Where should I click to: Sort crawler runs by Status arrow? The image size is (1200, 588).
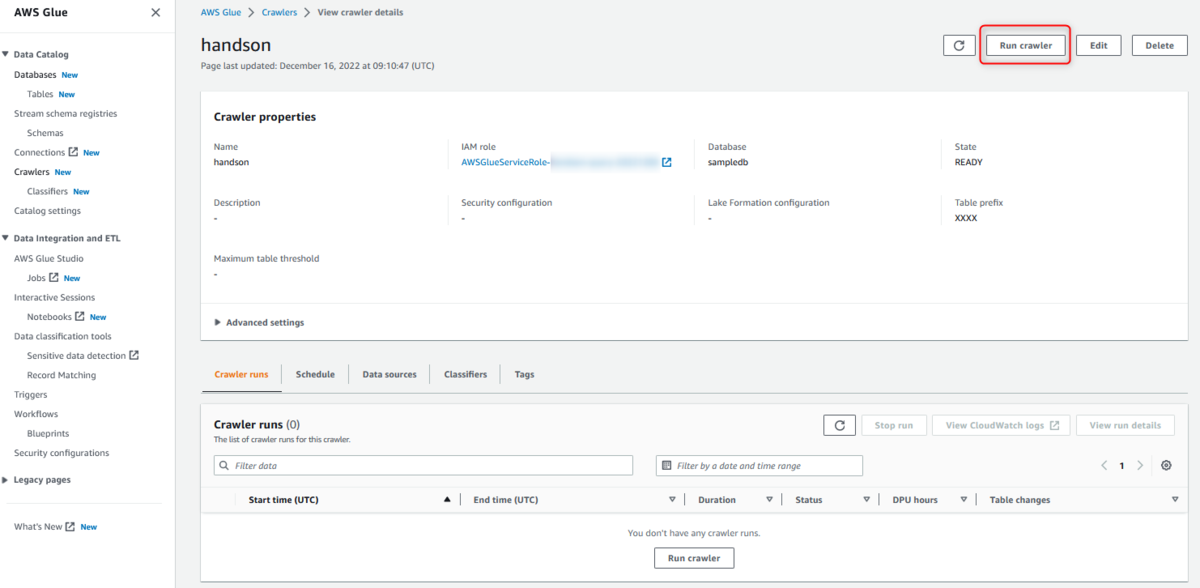(x=866, y=499)
